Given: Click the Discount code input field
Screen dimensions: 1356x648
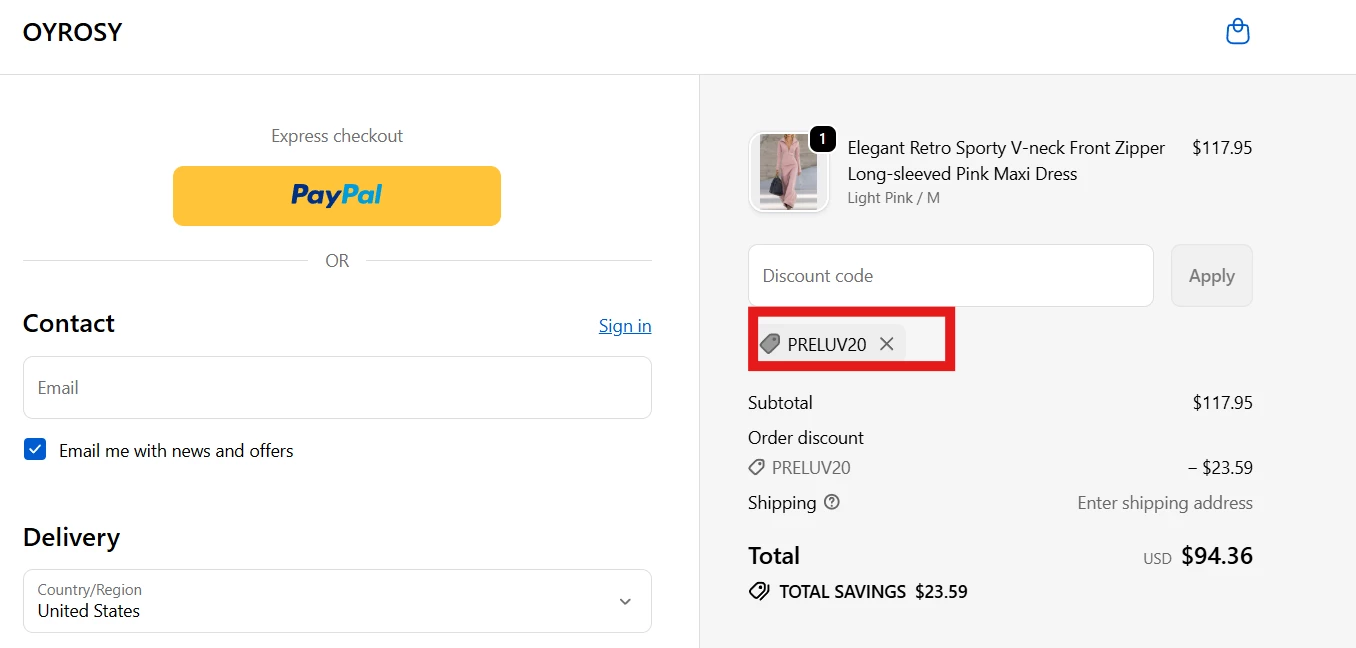Looking at the screenshot, I should [x=950, y=275].
